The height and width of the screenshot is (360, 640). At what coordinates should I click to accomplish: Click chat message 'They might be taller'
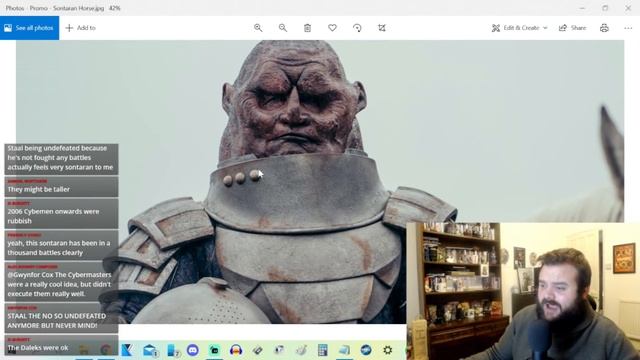click(x=61, y=187)
